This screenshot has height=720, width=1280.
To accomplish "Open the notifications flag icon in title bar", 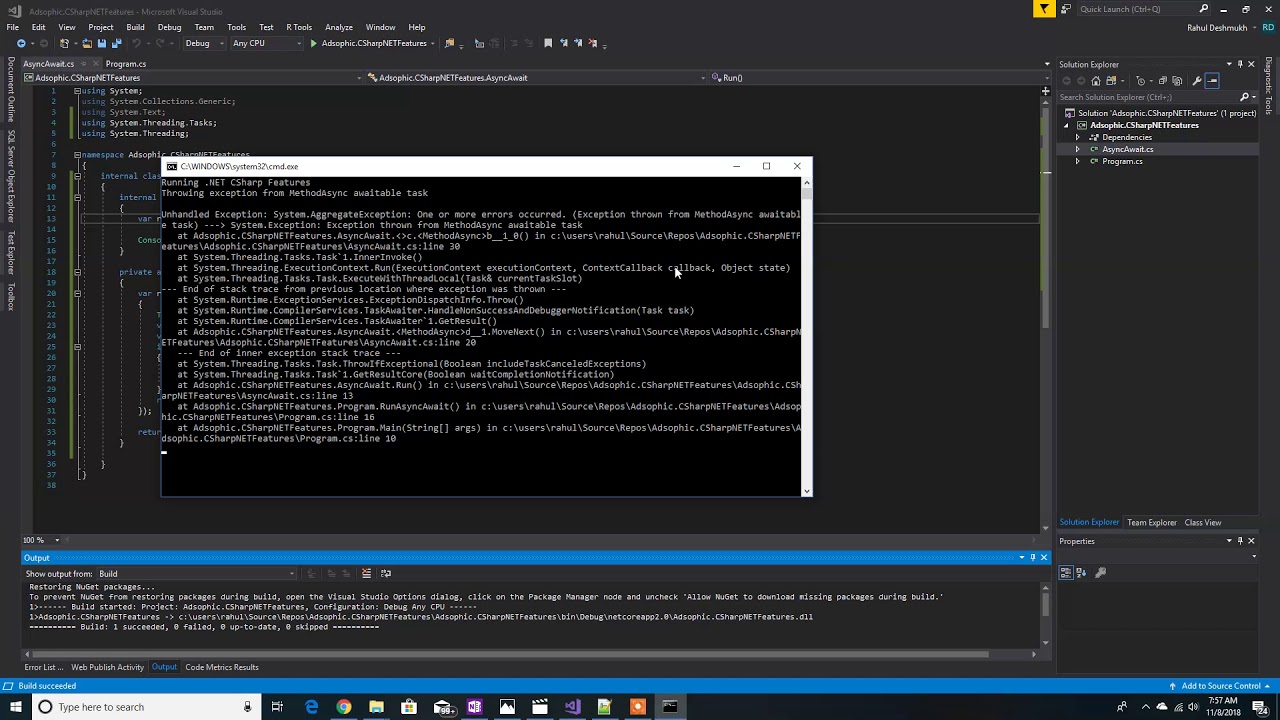I will [1044, 9].
